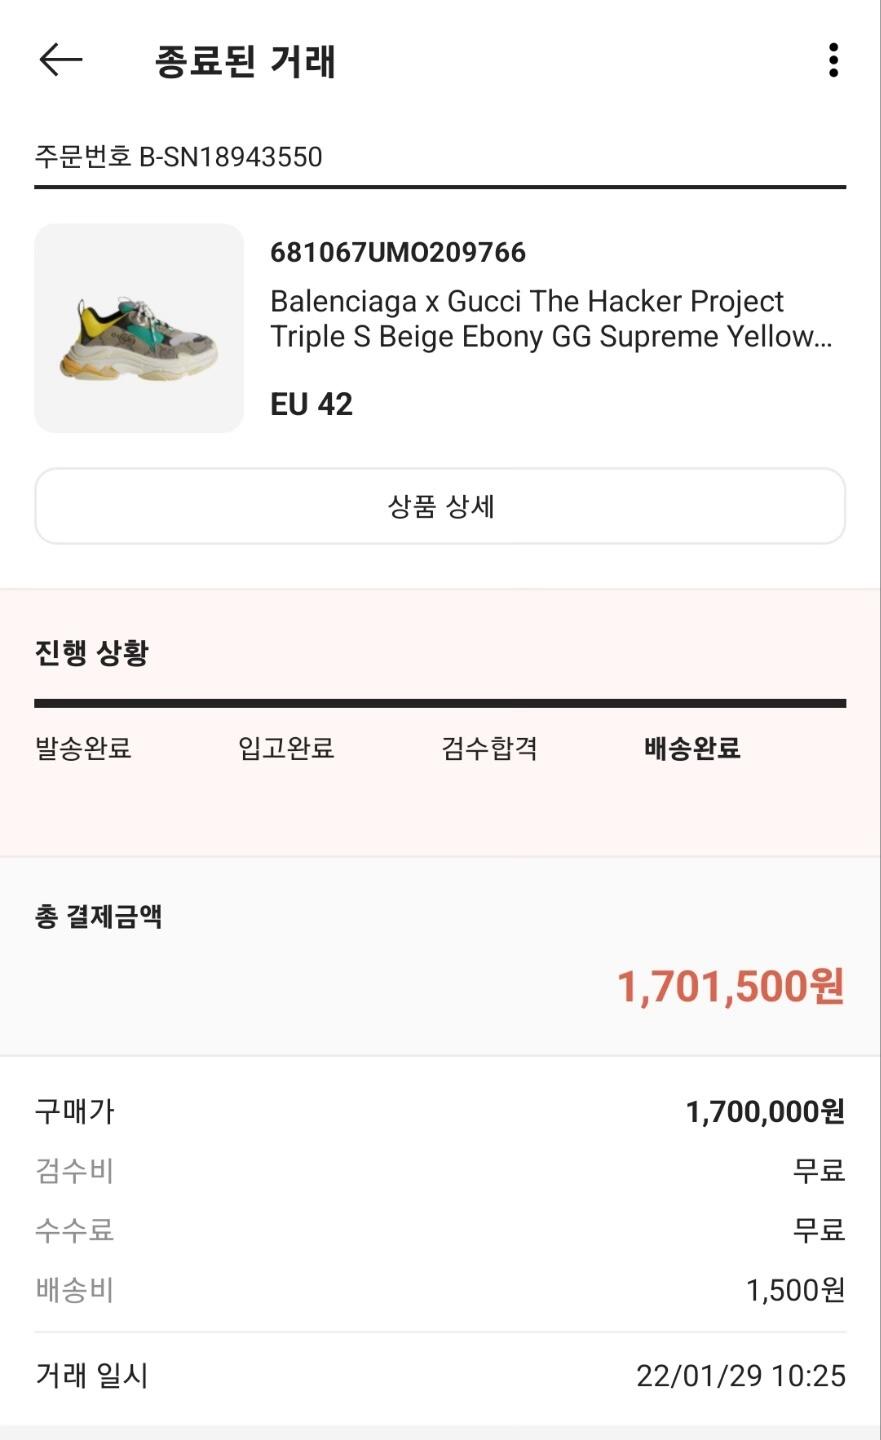Click the 수수료 fee label
The width and height of the screenshot is (881, 1440).
coord(75,1229)
